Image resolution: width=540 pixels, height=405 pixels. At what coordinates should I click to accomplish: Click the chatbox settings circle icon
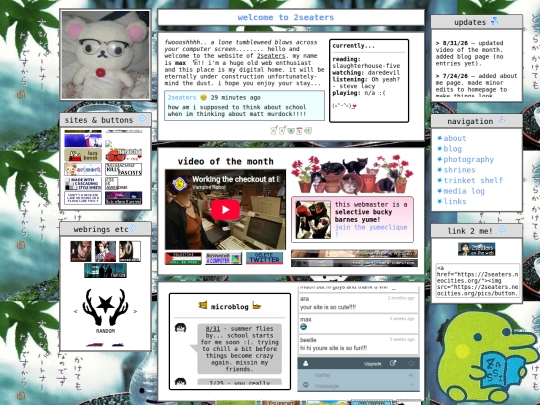(411, 363)
